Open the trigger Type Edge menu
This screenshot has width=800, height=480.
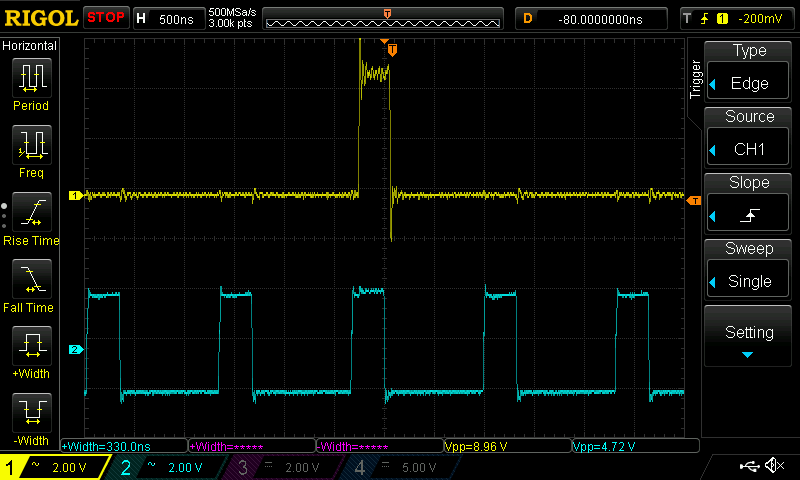coord(749,69)
